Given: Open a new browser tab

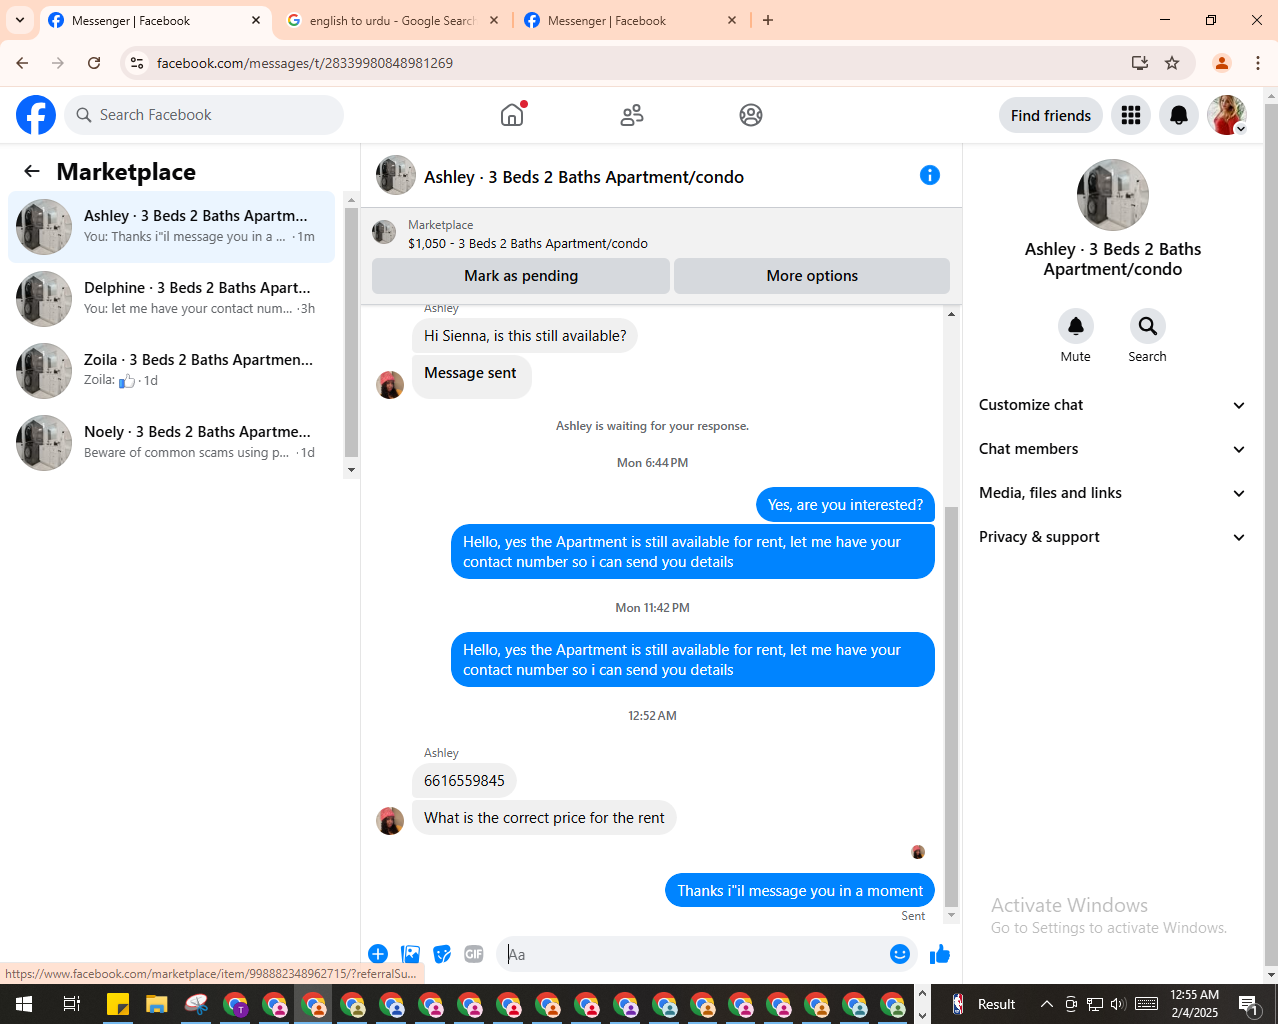Looking at the screenshot, I should [x=768, y=20].
